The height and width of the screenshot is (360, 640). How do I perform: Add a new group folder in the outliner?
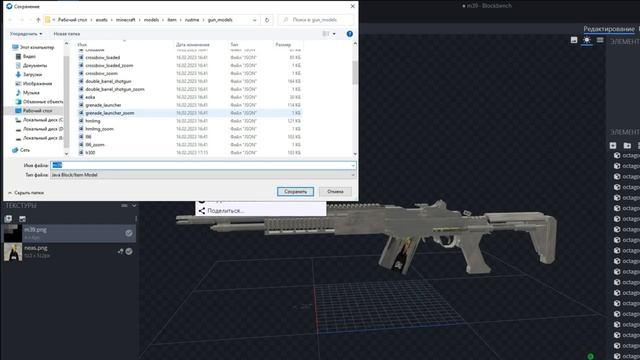pos(627,145)
